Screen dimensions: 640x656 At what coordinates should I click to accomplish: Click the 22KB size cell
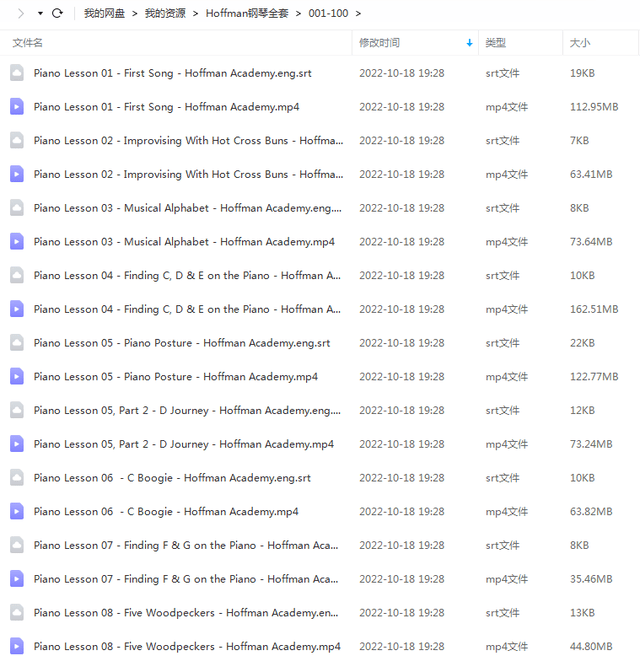pos(582,343)
